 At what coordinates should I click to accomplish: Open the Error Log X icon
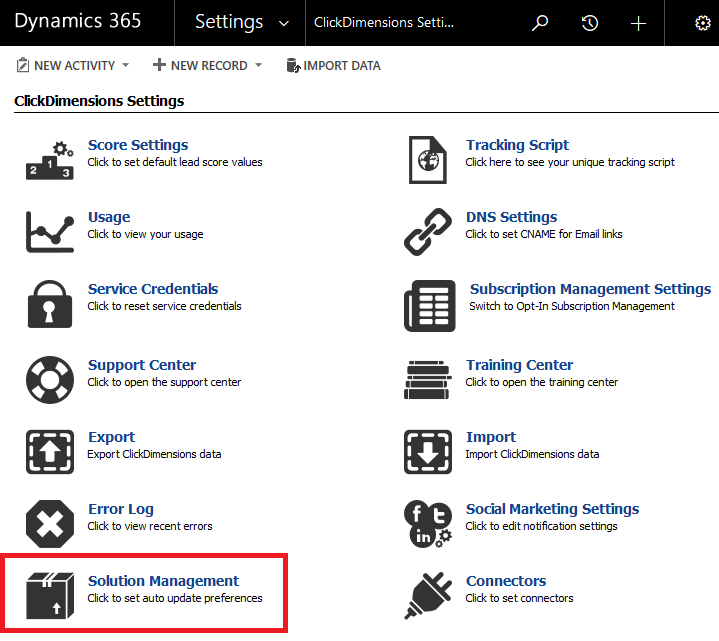point(50,524)
